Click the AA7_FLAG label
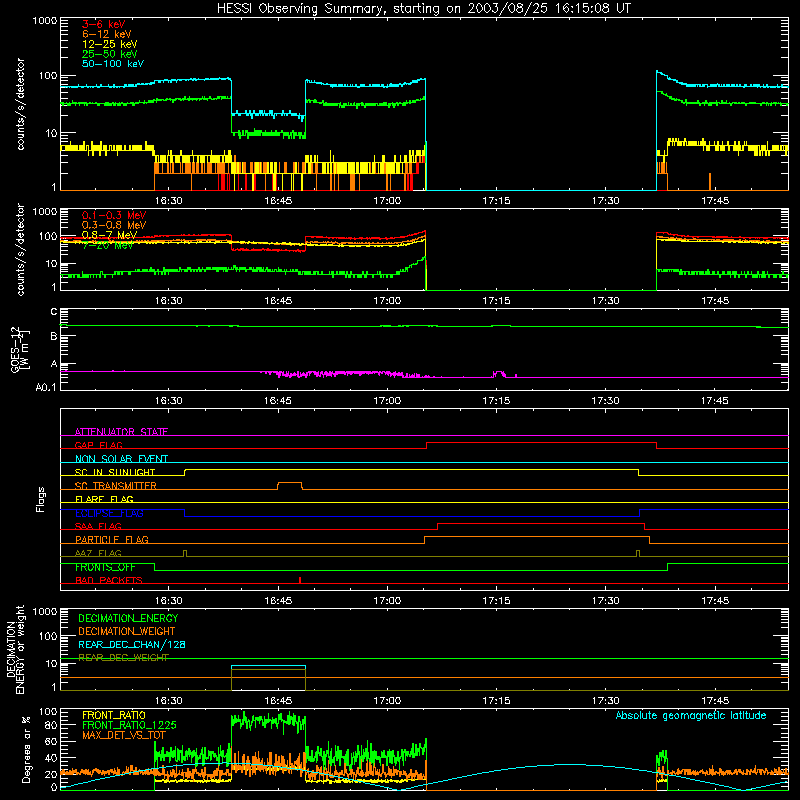The height and width of the screenshot is (800, 800). 98,553
